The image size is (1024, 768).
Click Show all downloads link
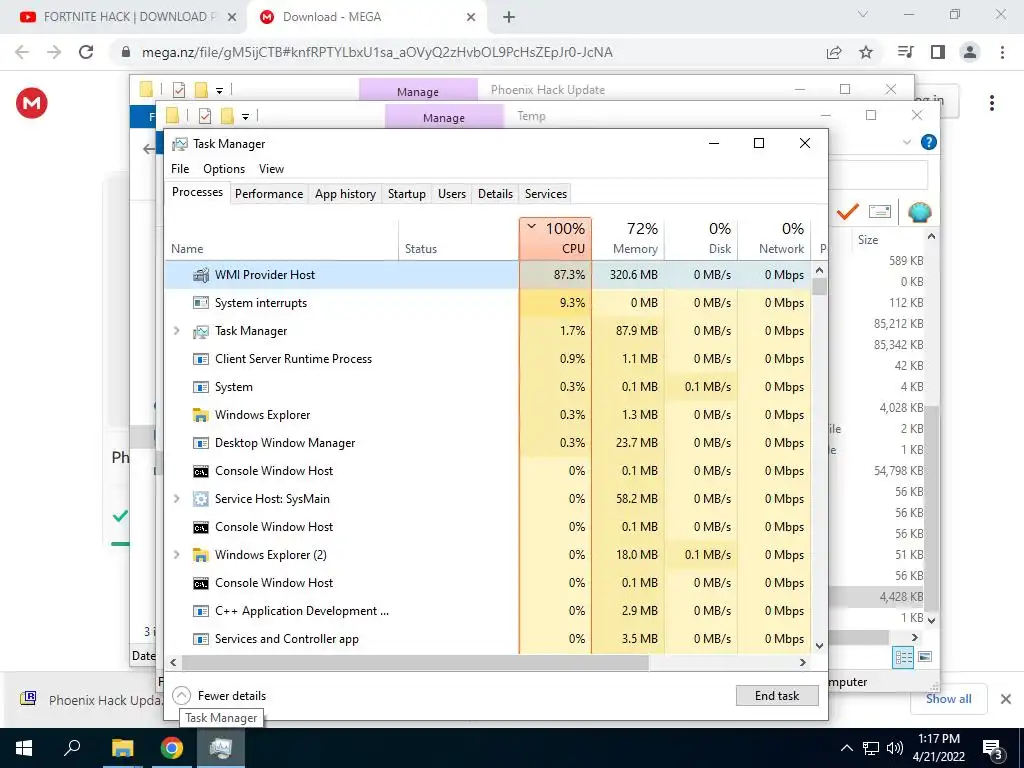coord(948,699)
